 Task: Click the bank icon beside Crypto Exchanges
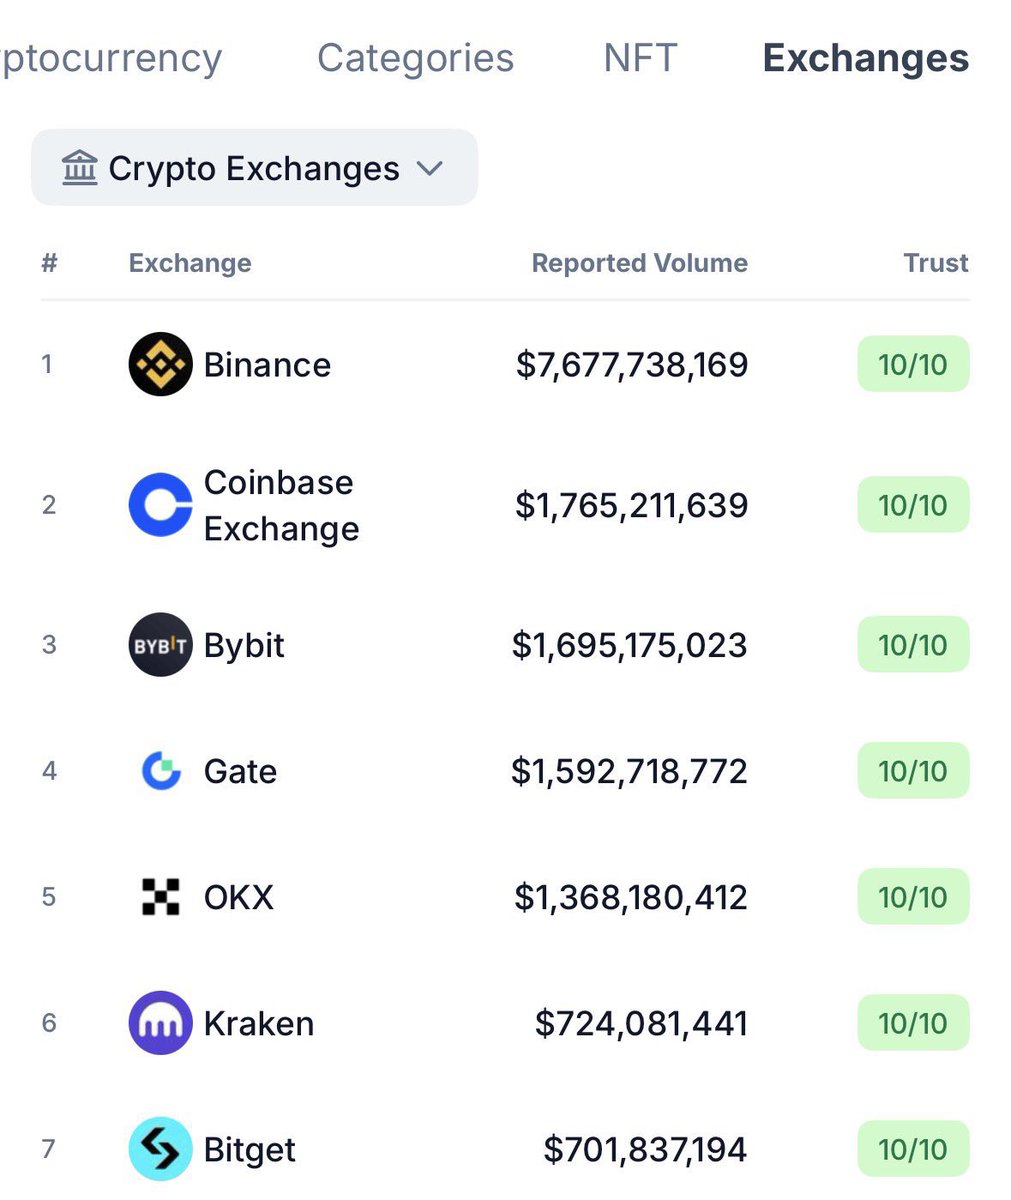pos(79,168)
